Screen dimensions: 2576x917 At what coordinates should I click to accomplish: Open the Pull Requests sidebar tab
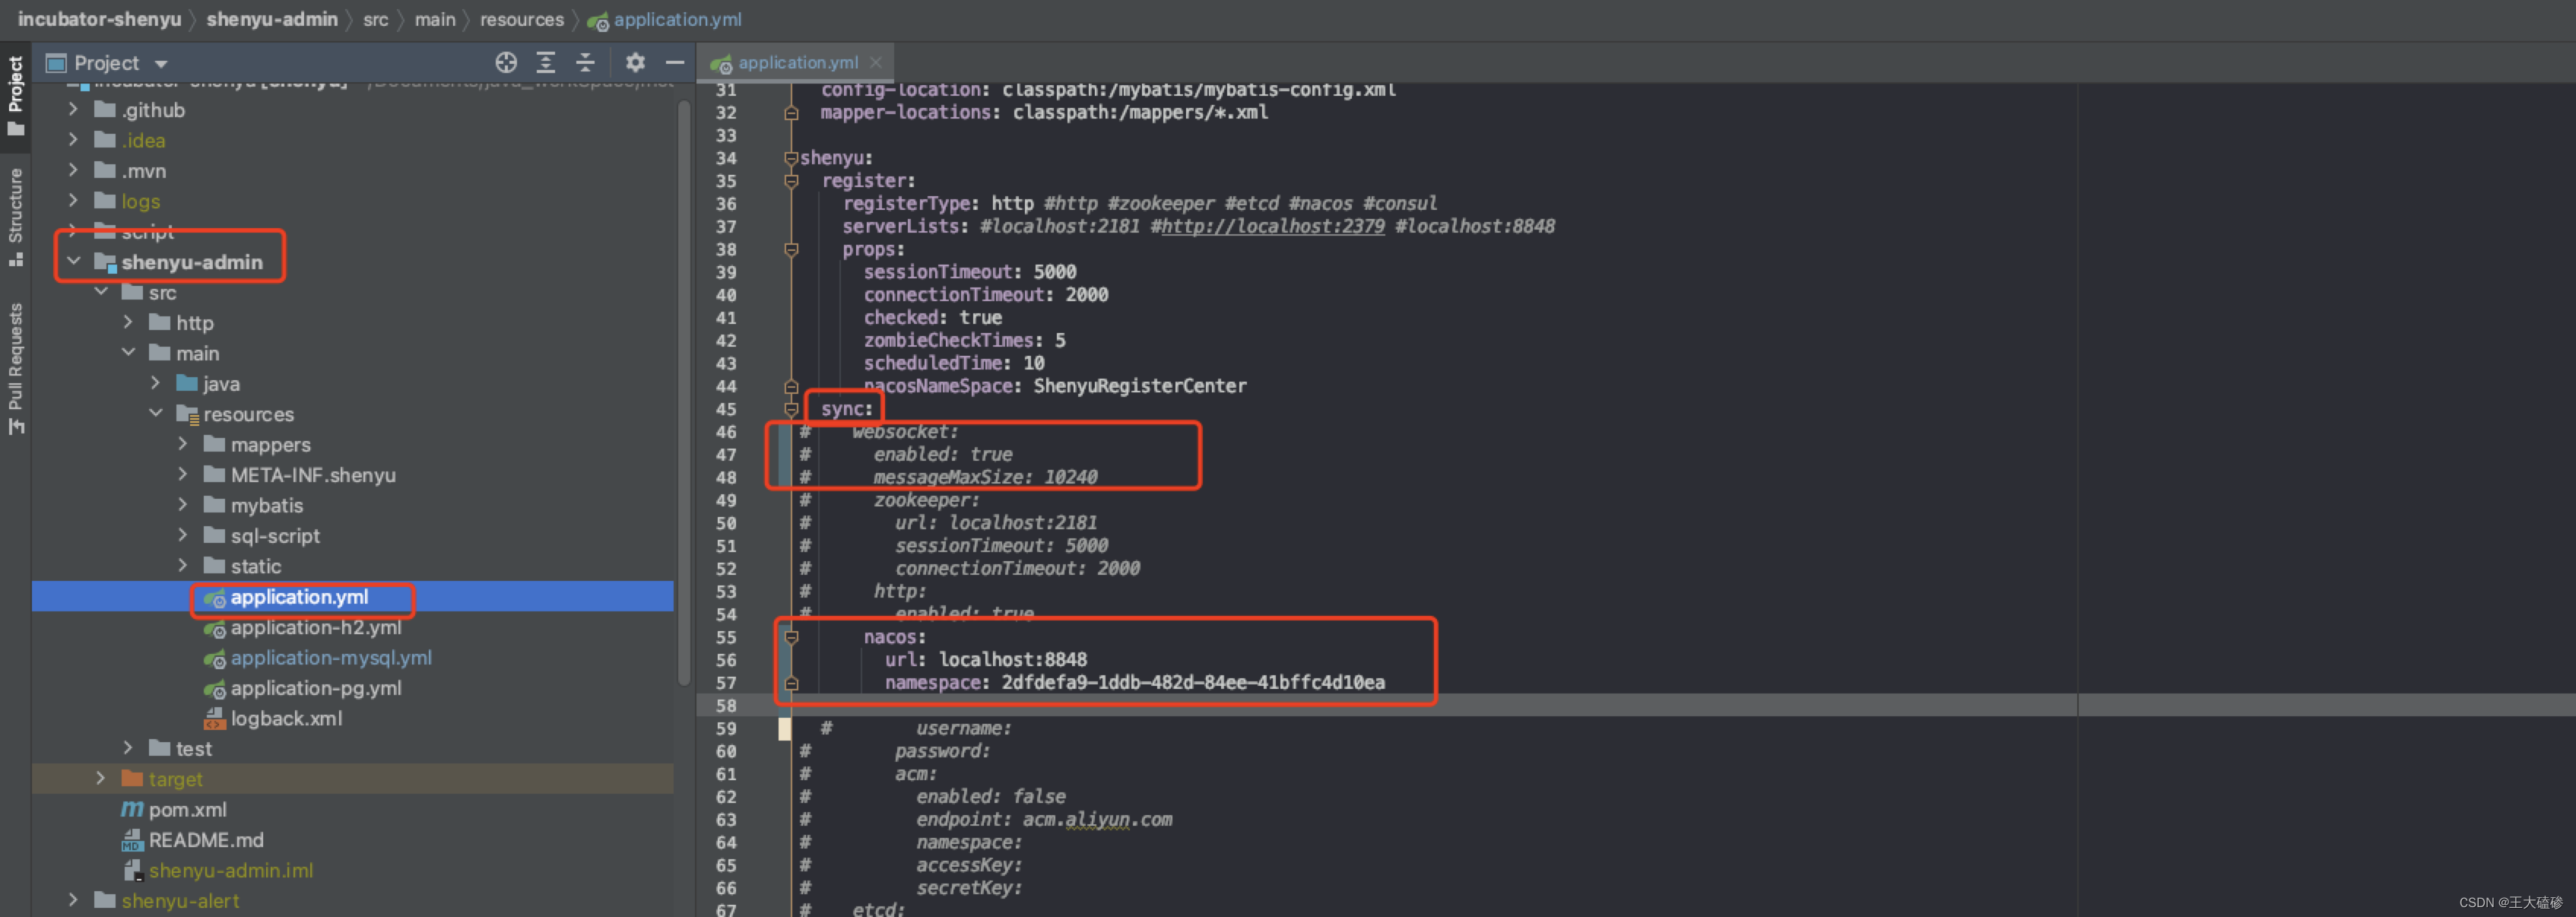coord(15,368)
